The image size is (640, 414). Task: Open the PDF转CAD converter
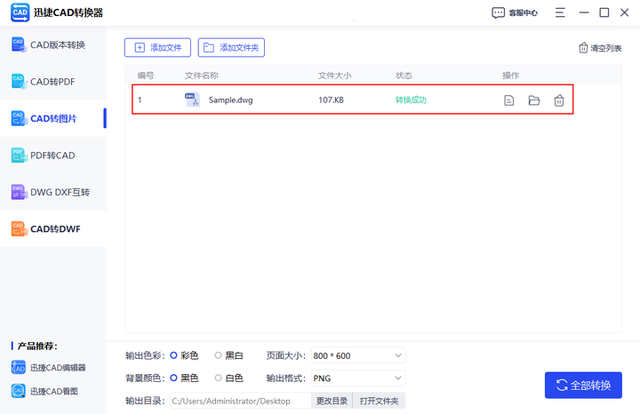[x=53, y=155]
